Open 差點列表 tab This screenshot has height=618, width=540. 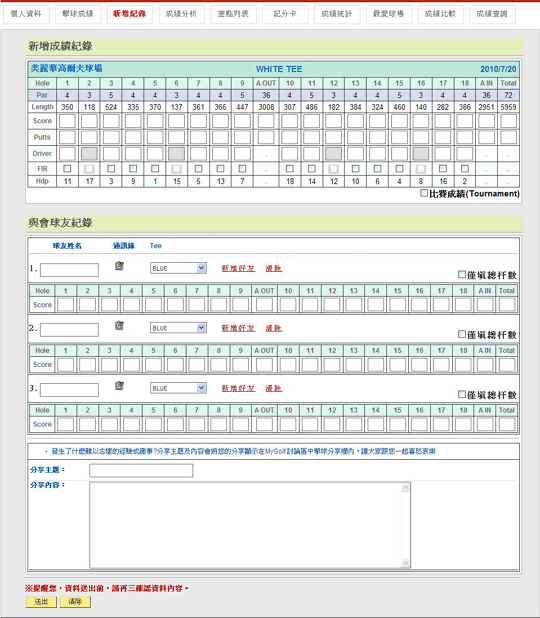click(x=233, y=14)
